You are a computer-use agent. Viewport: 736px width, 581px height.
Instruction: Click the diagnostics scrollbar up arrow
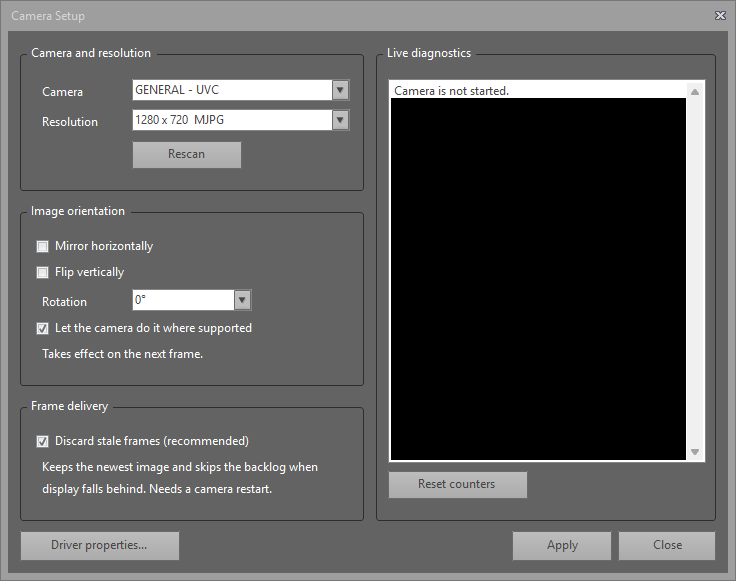click(695, 92)
